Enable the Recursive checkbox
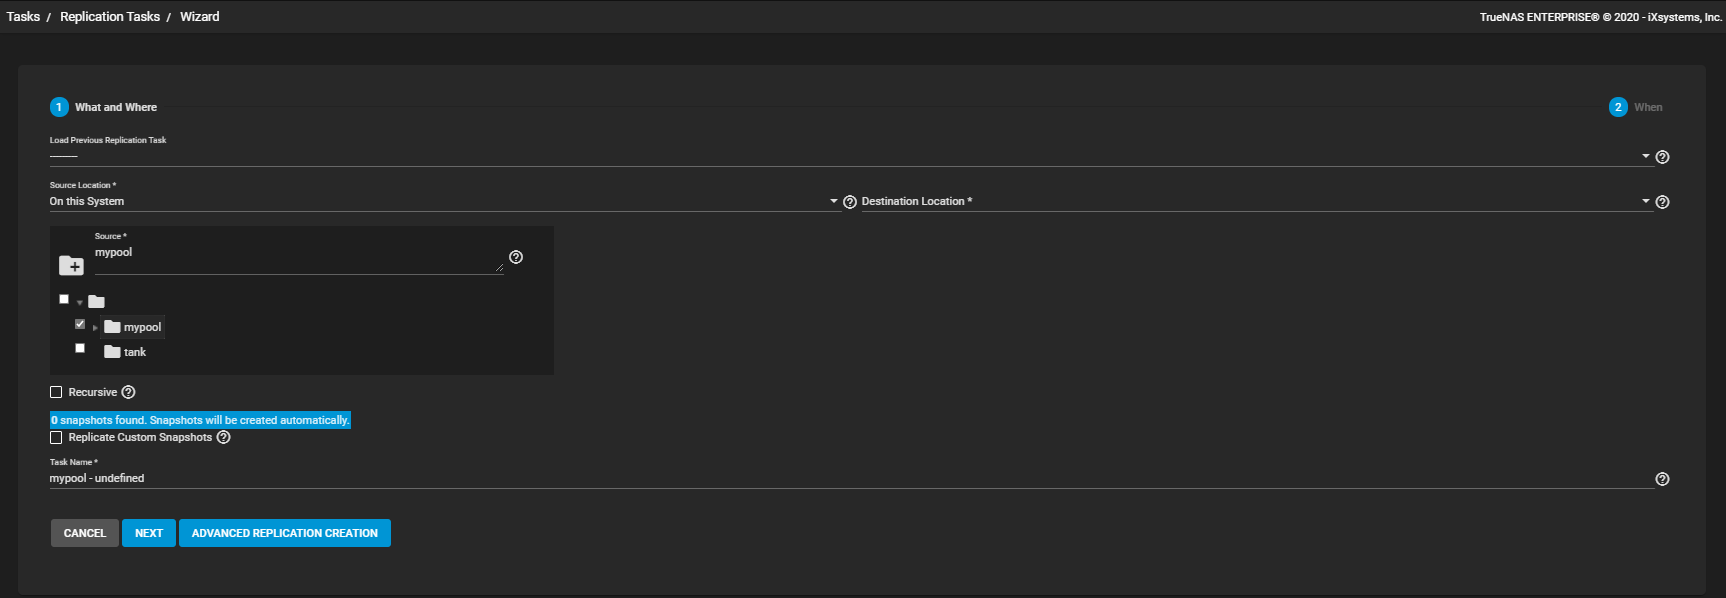This screenshot has width=1726, height=598. (56, 392)
